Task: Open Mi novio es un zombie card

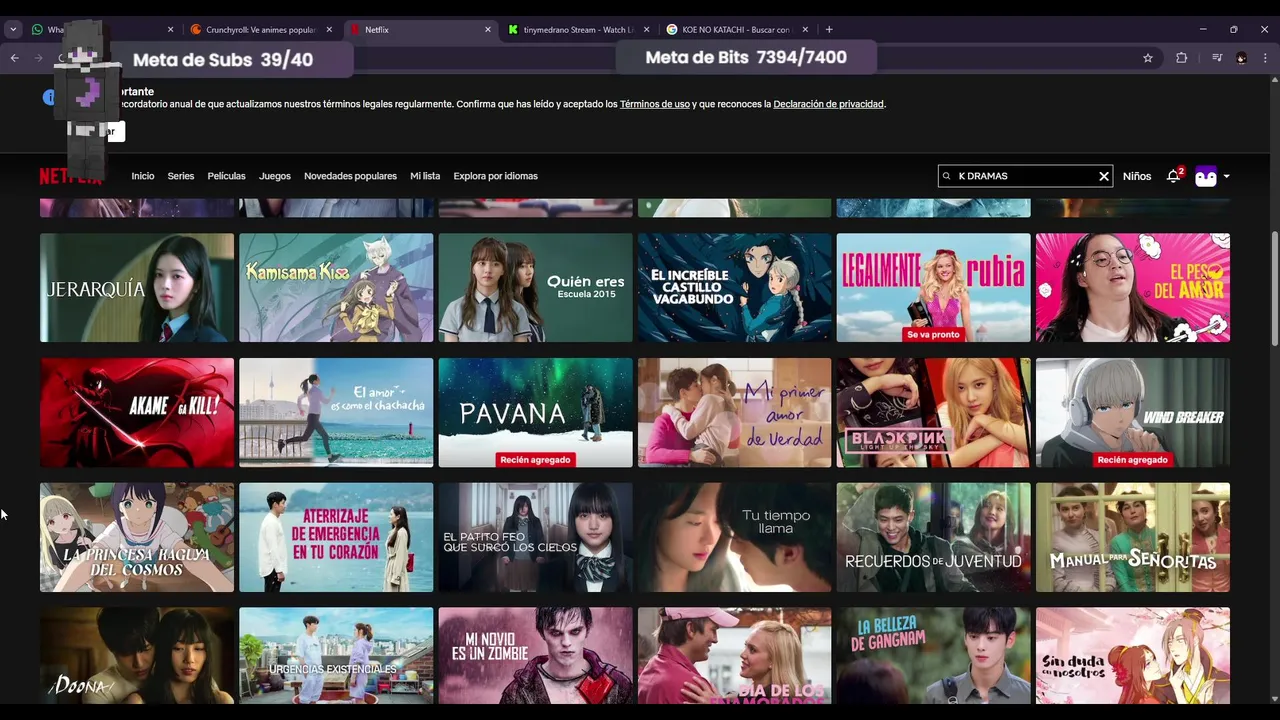Action: 535,655
